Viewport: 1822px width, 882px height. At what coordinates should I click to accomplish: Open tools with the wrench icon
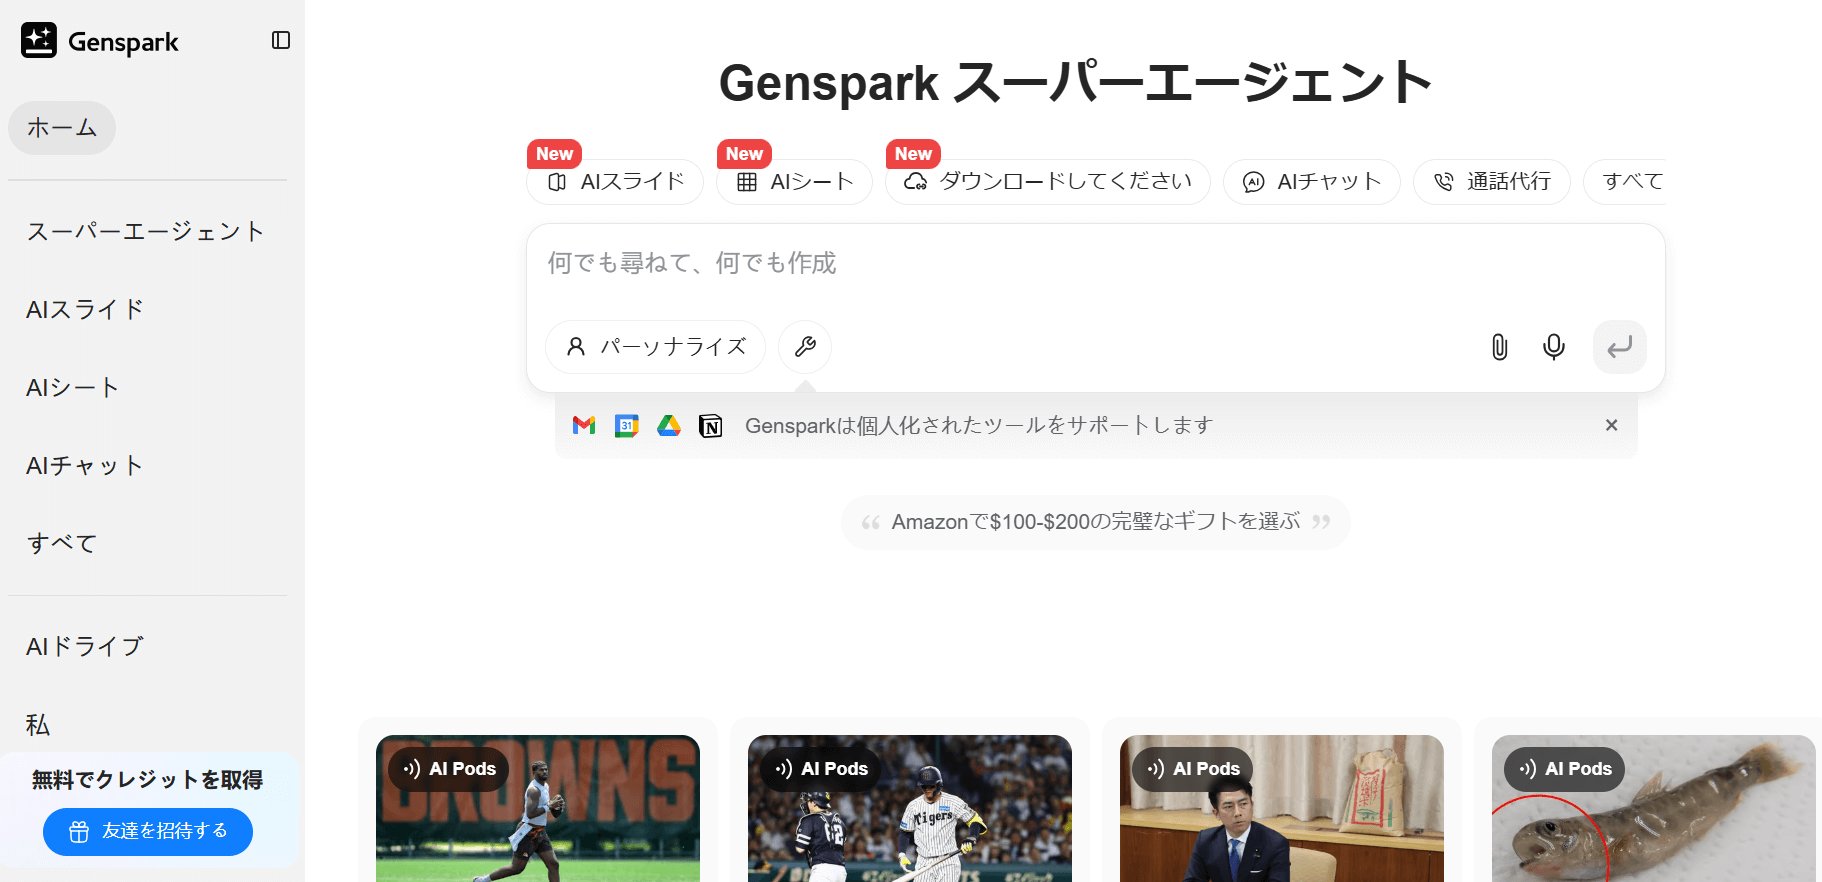click(805, 347)
